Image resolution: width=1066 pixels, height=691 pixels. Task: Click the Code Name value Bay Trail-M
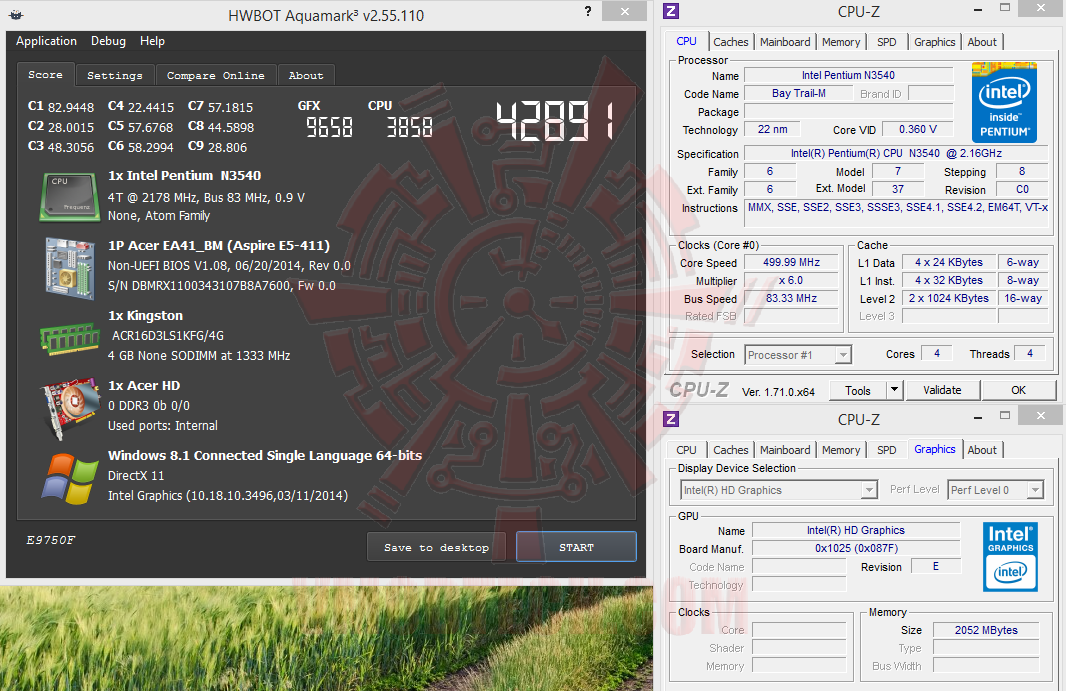(x=799, y=94)
